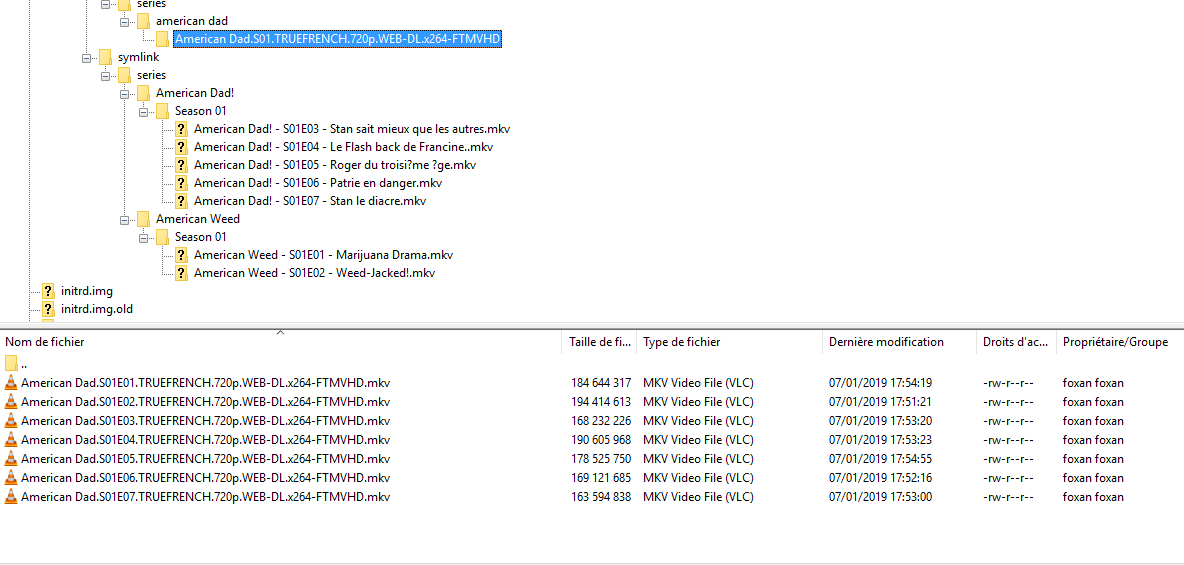Sort by 'Type de fichier' column header
Screen dimensions: 1184x565
(729, 342)
